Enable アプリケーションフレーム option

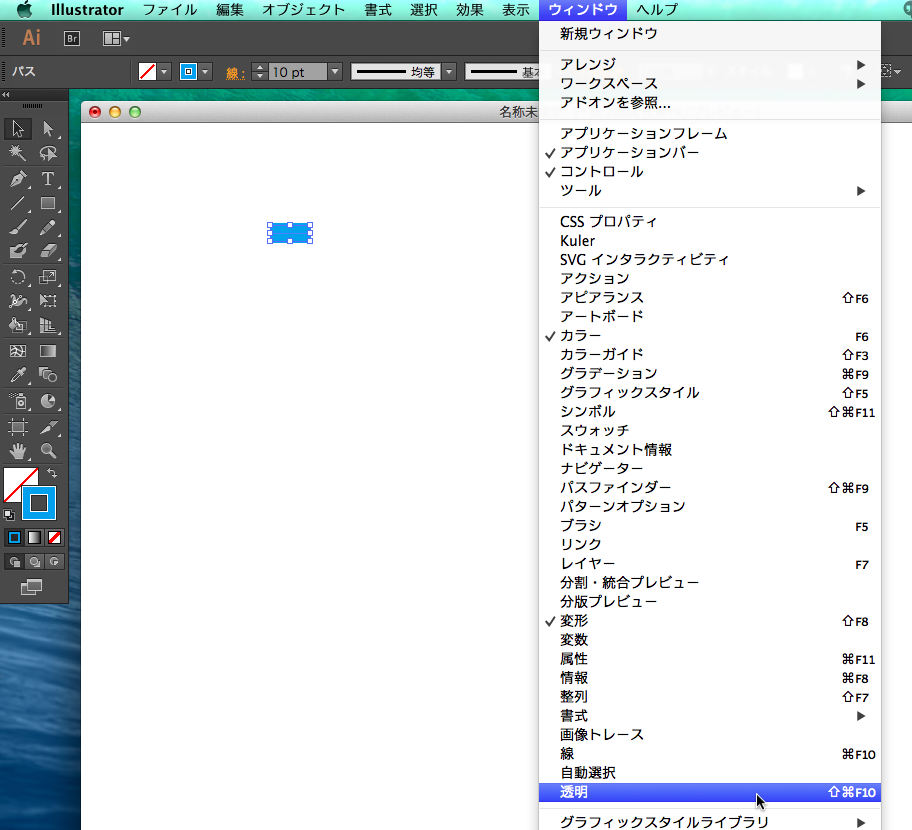point(710,133)
